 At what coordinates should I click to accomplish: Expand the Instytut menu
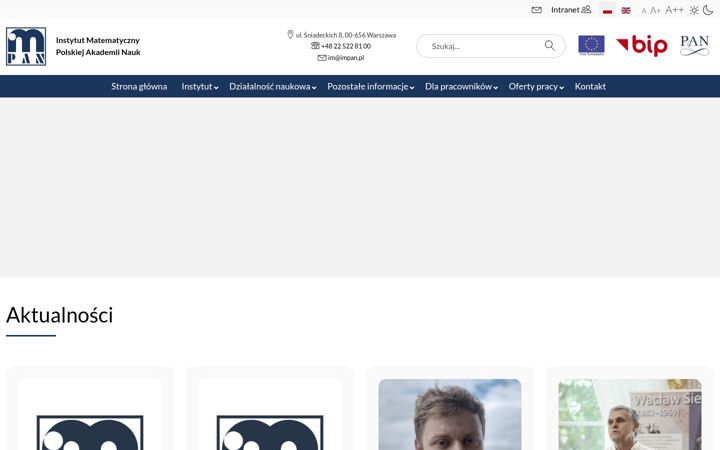pos(200,86)
